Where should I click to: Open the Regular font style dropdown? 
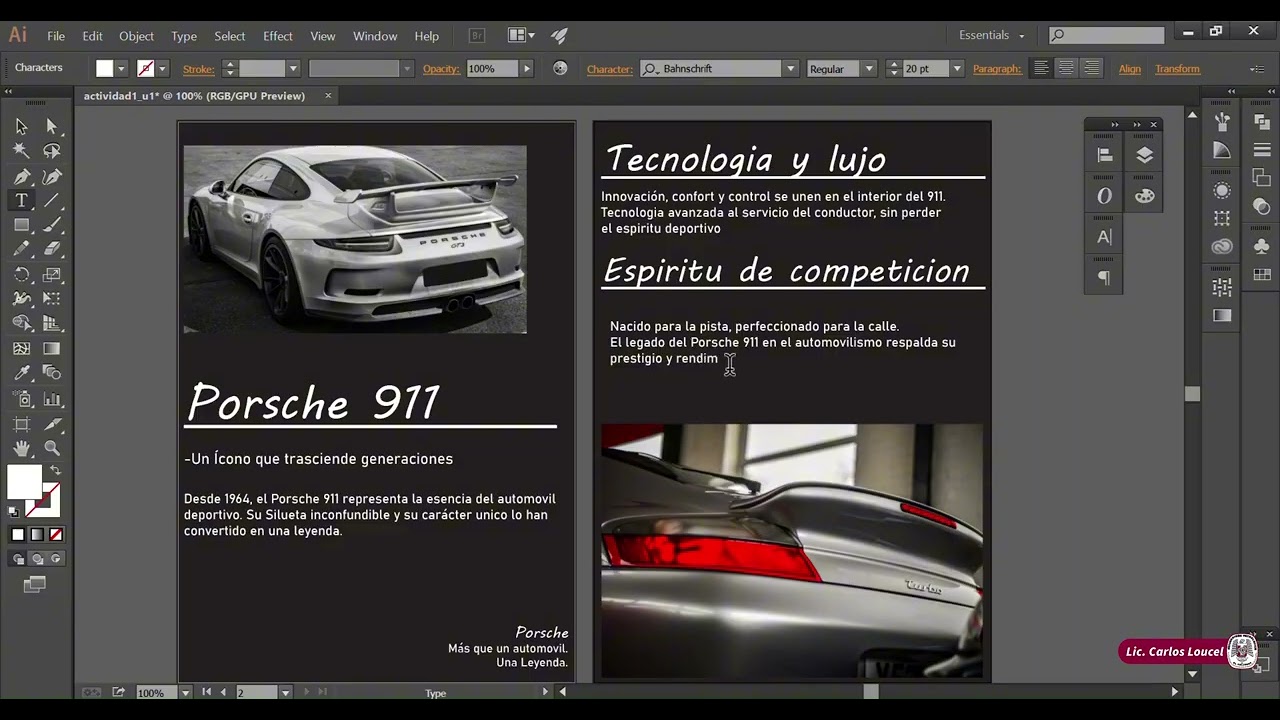[868, 69]
